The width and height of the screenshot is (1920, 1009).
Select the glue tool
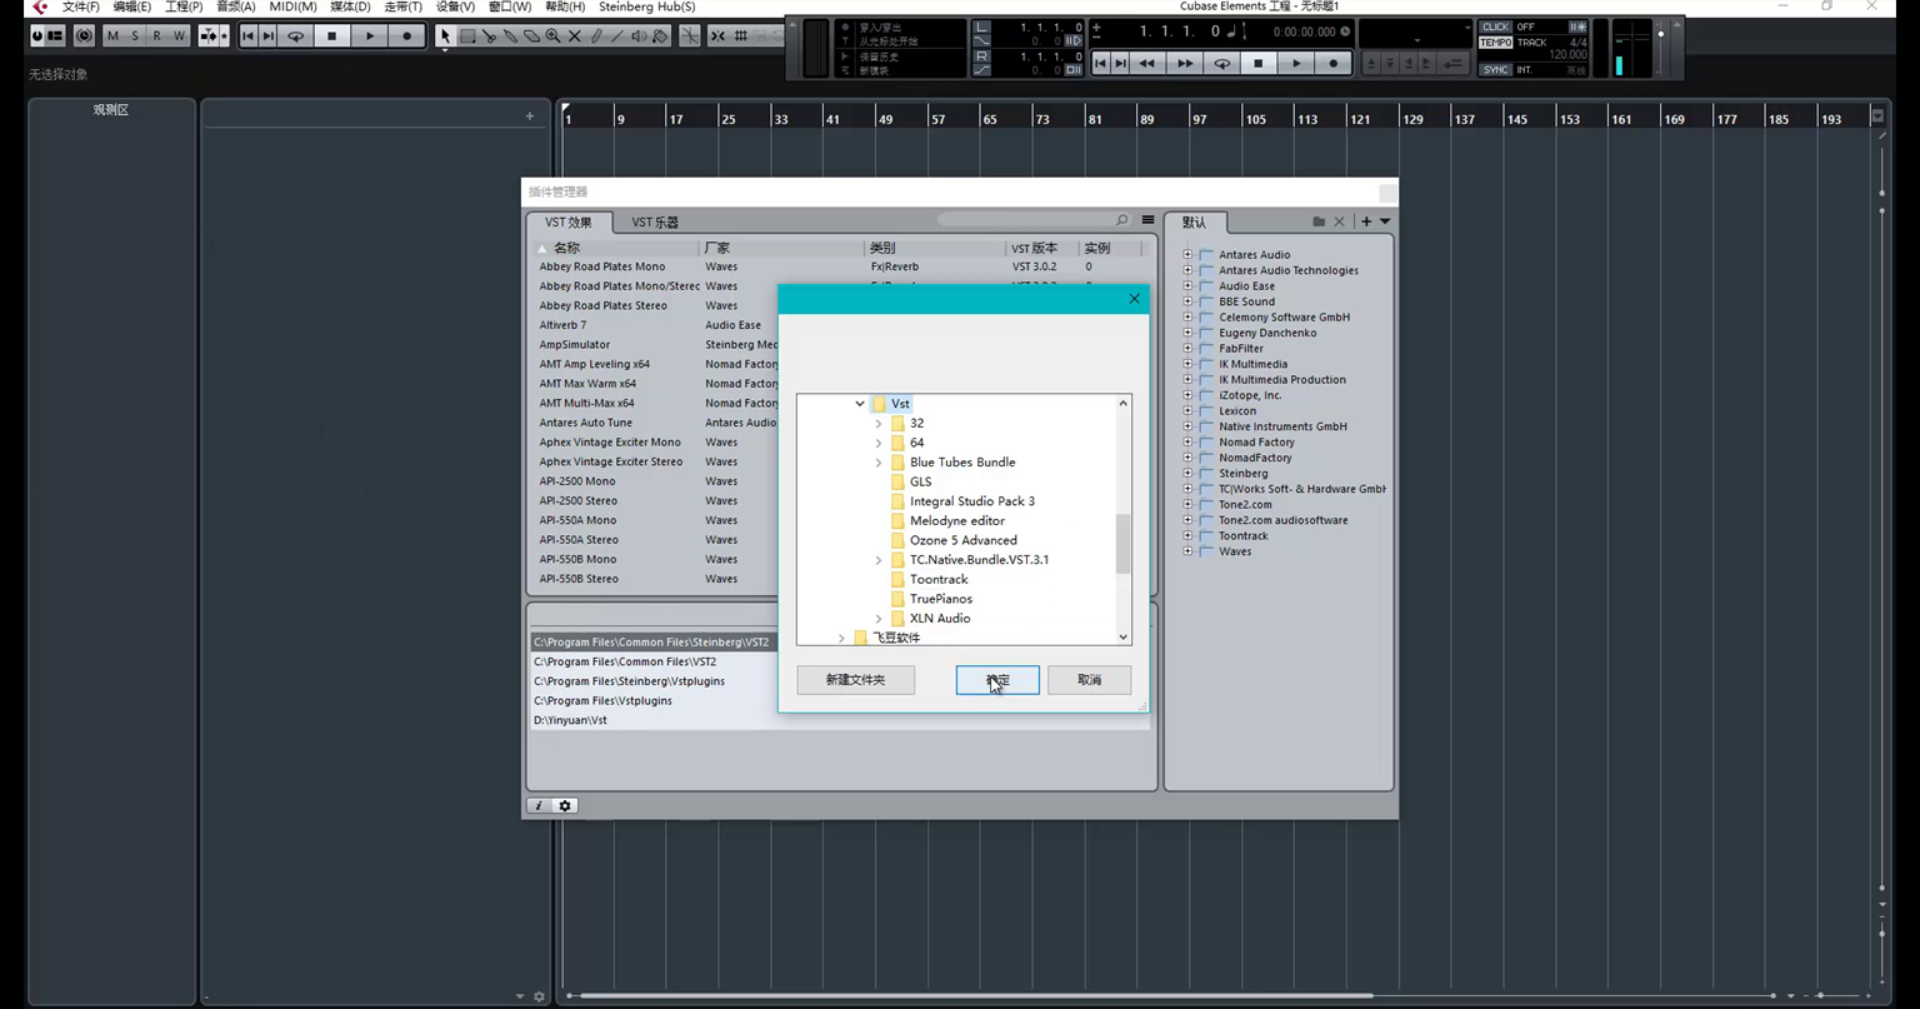(511, 36)
